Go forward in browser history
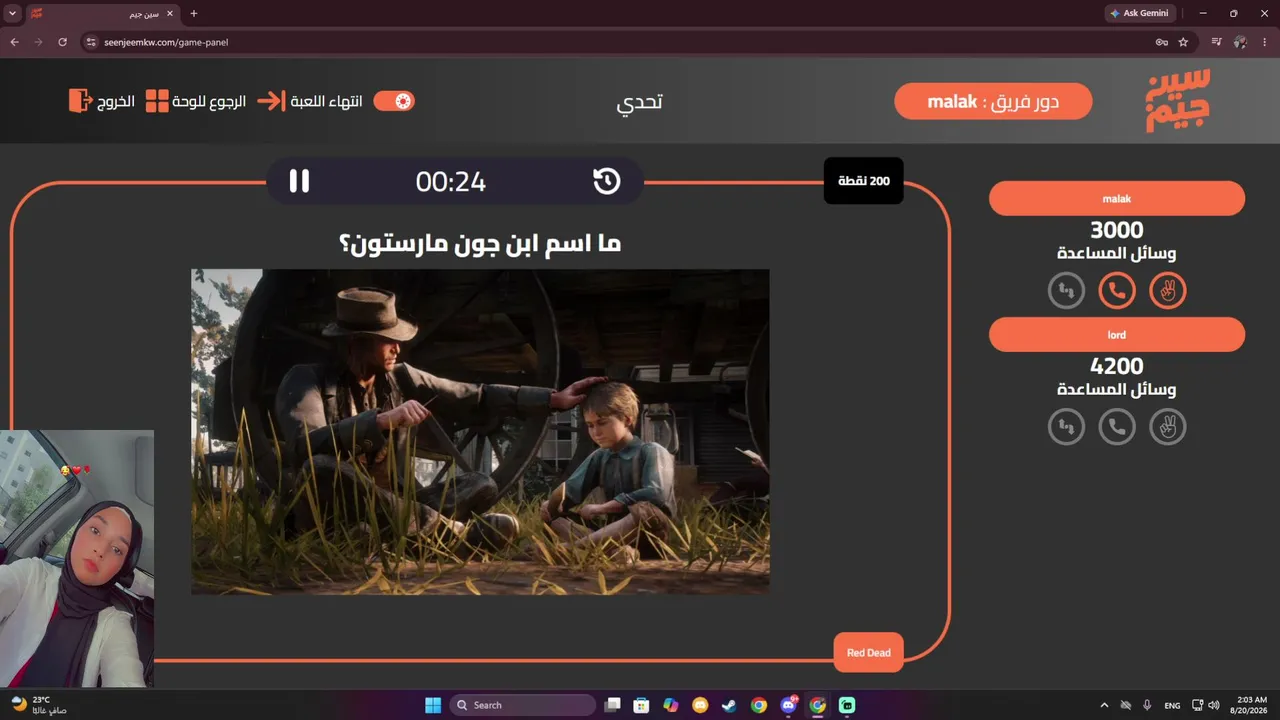 (x=39, y=42)
